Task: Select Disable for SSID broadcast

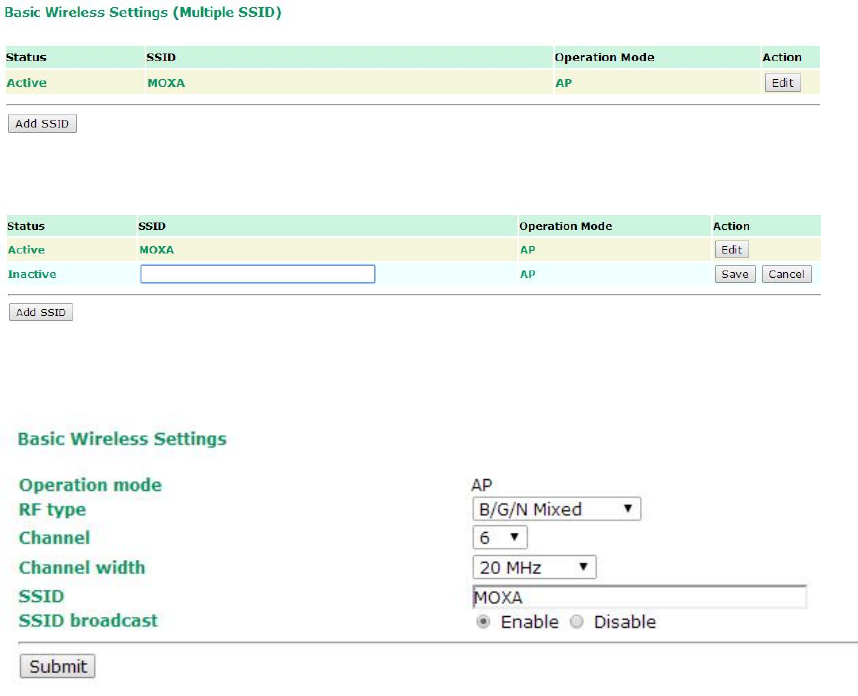Action: point(577,622)
